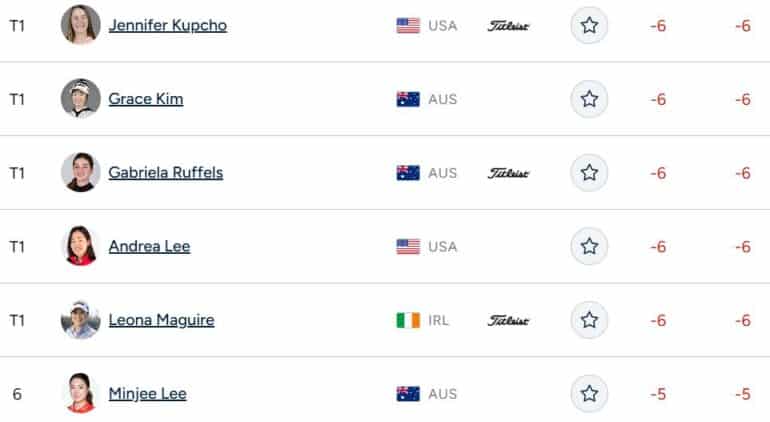This screenshot has width=770, height=422.
Task: Go to Gabriela Ruffels profile link
Action: (x=165, y=173)
